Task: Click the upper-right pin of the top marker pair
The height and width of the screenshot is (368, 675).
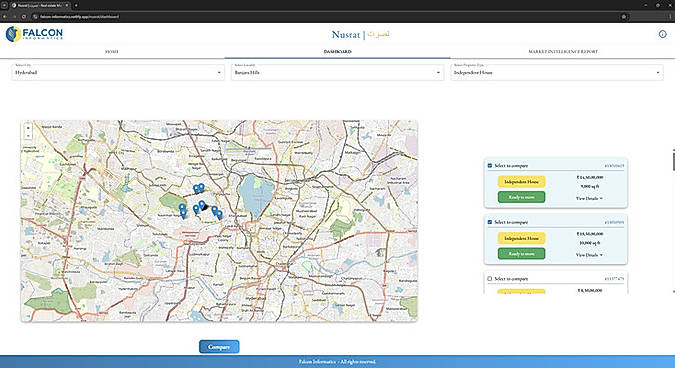Action: click(x=201, y=187)
